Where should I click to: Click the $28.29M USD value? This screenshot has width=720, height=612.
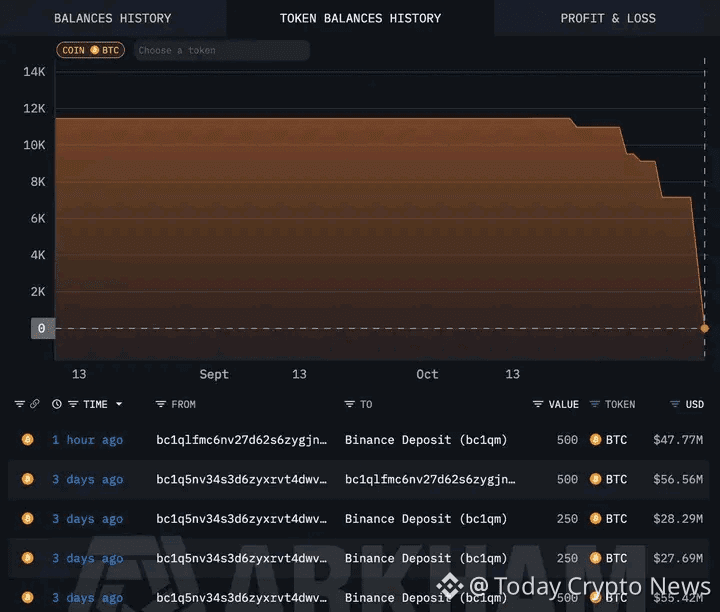678,519
